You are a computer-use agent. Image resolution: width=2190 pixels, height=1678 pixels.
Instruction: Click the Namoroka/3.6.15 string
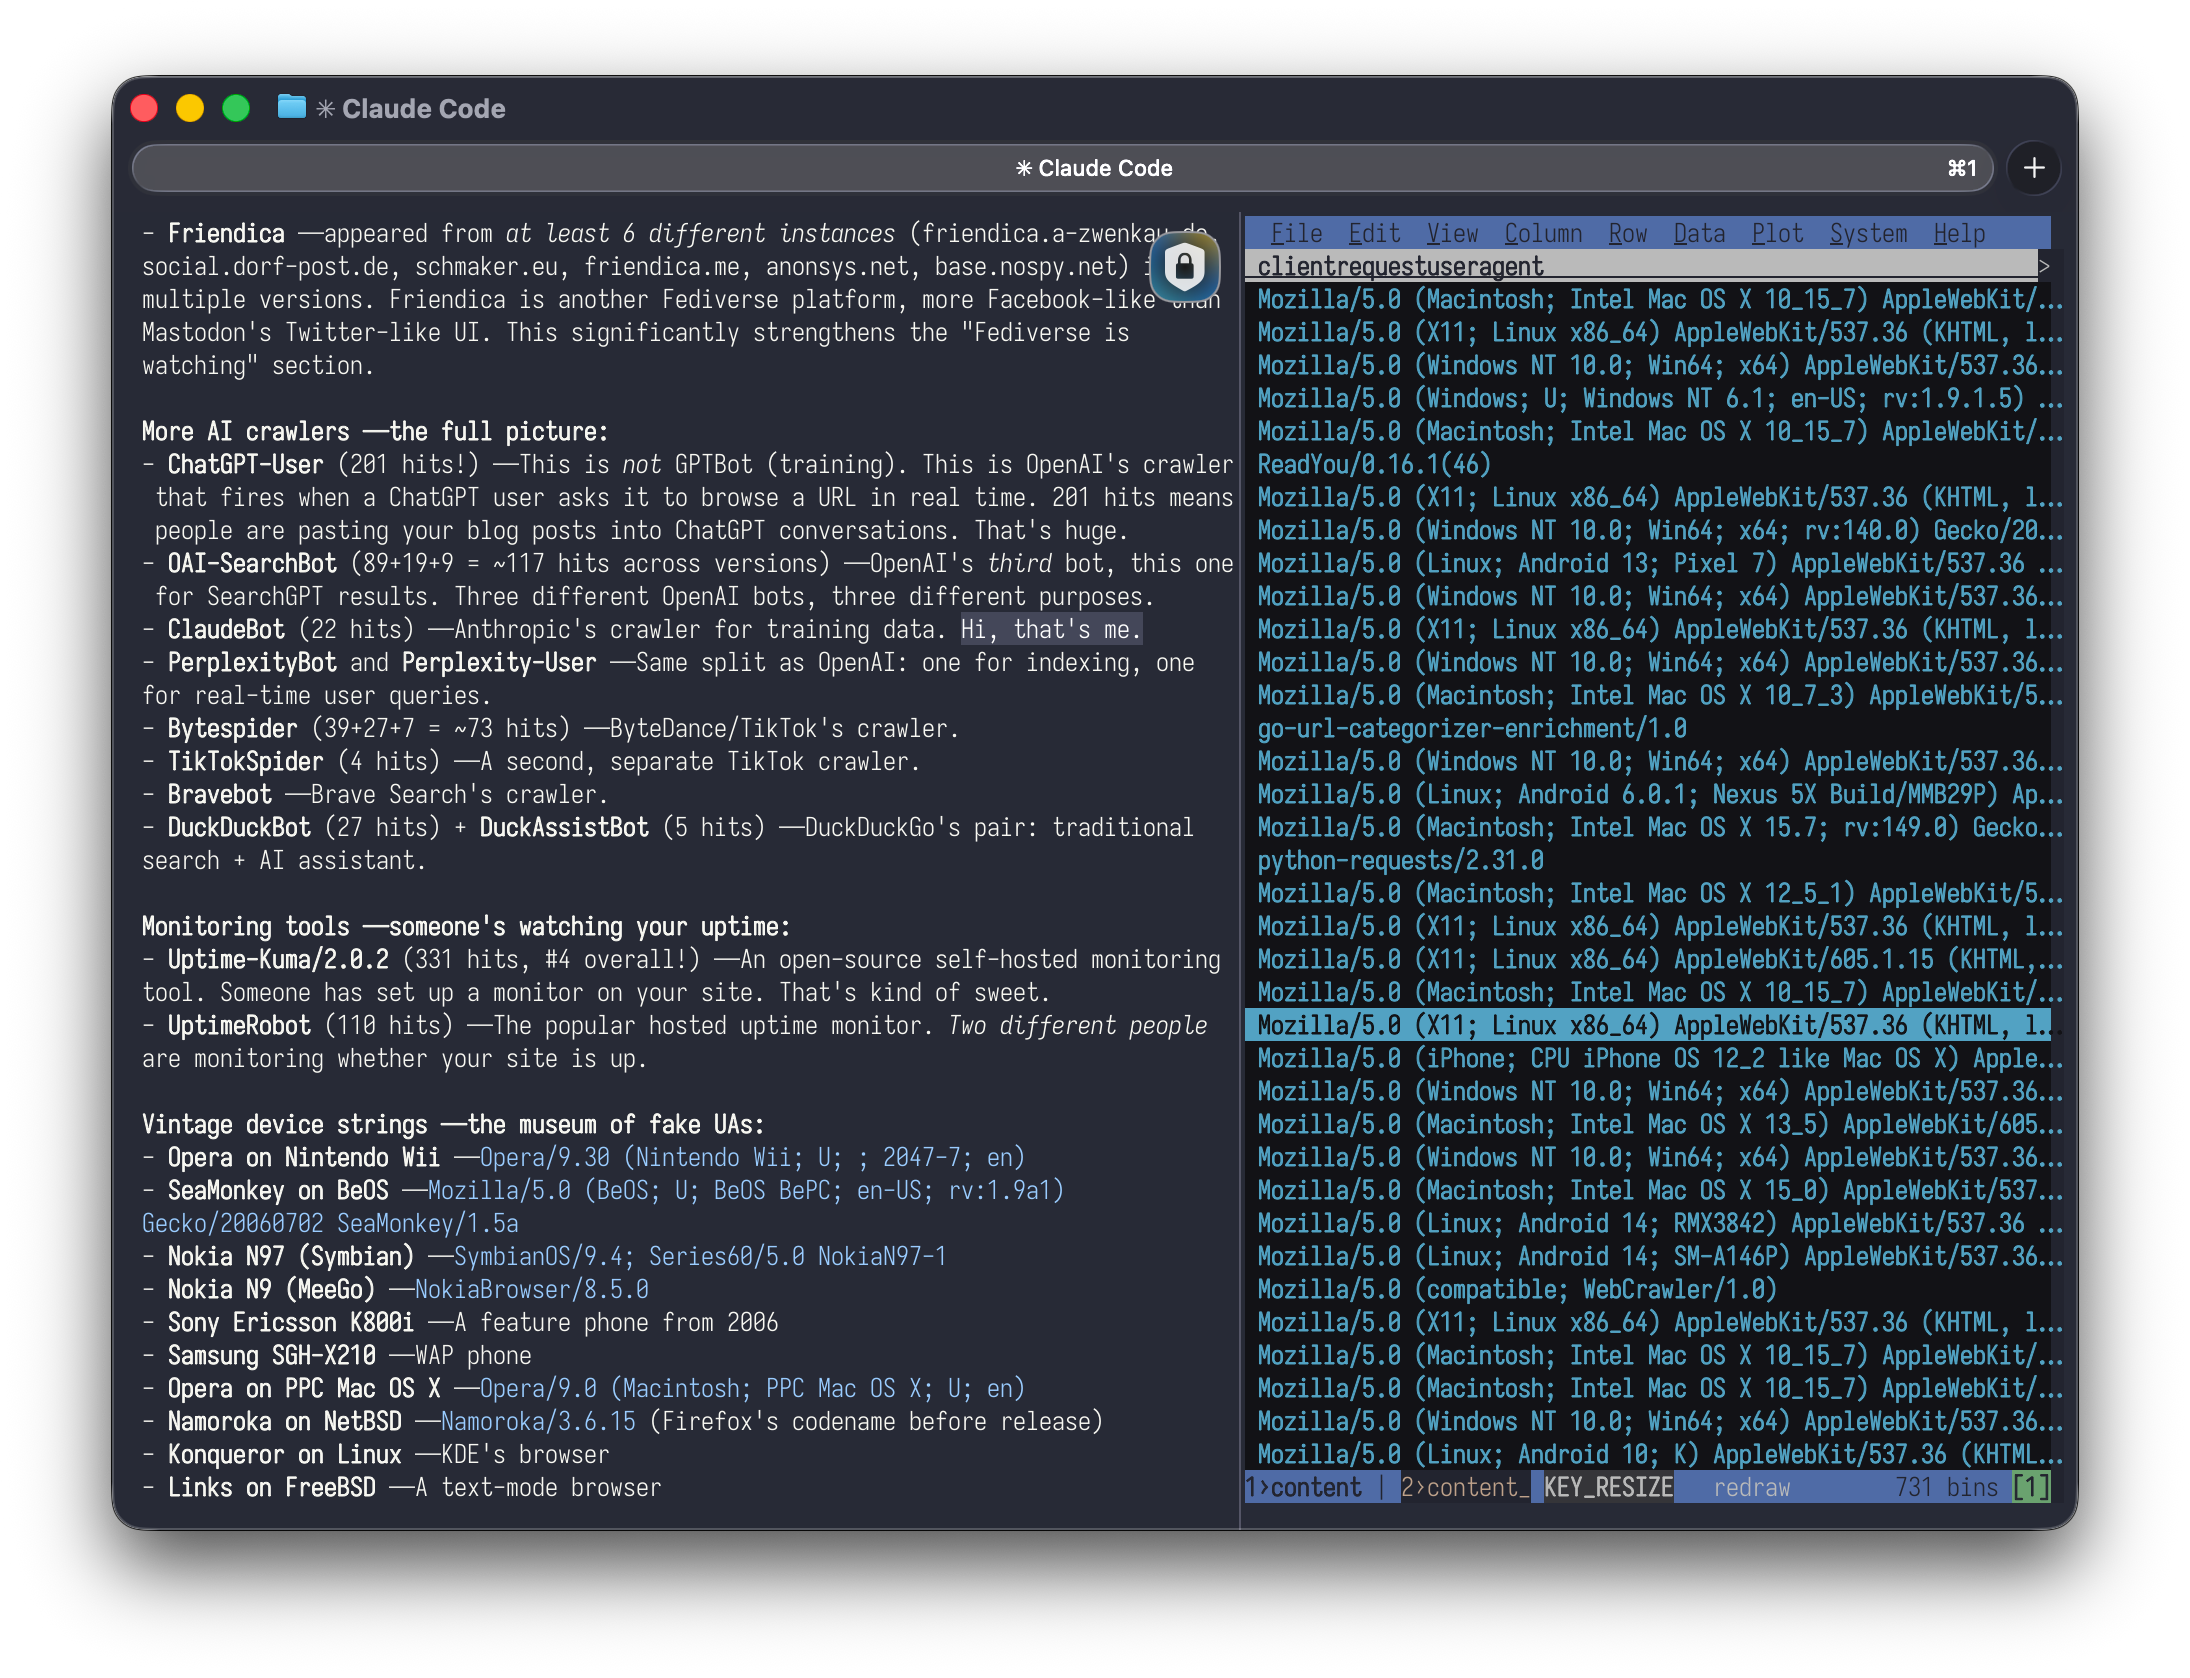538,1421
